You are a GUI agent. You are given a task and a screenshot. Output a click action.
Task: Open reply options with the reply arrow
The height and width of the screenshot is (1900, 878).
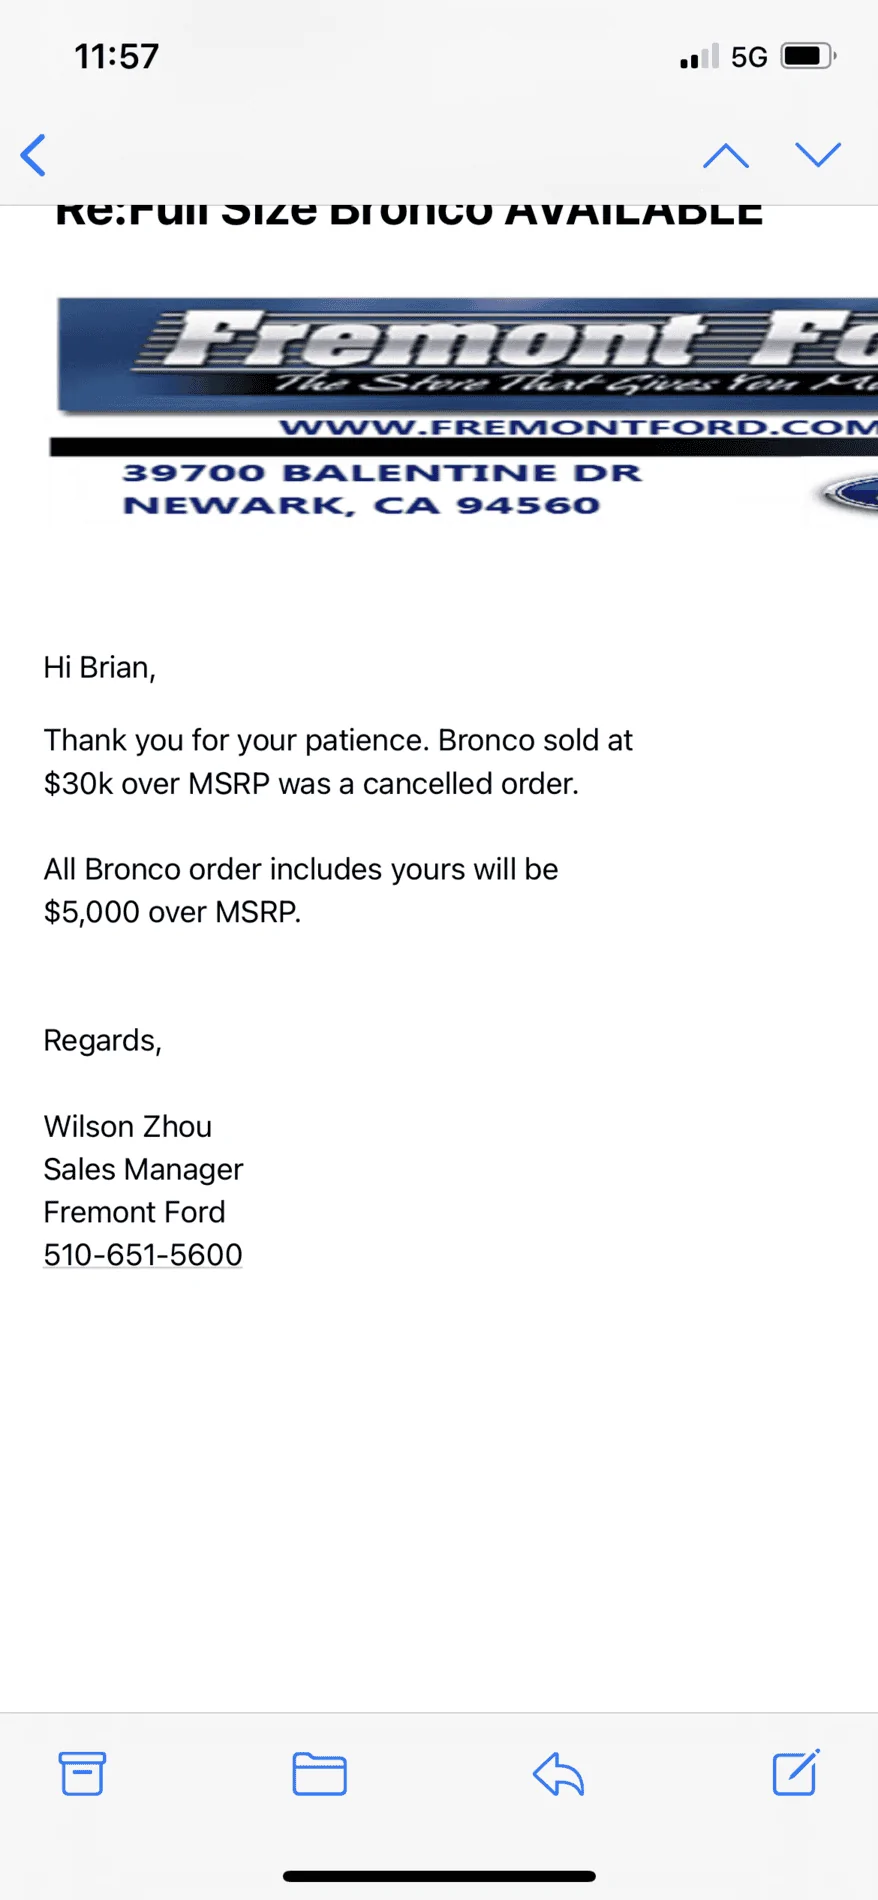click(x=558, y=1773)
